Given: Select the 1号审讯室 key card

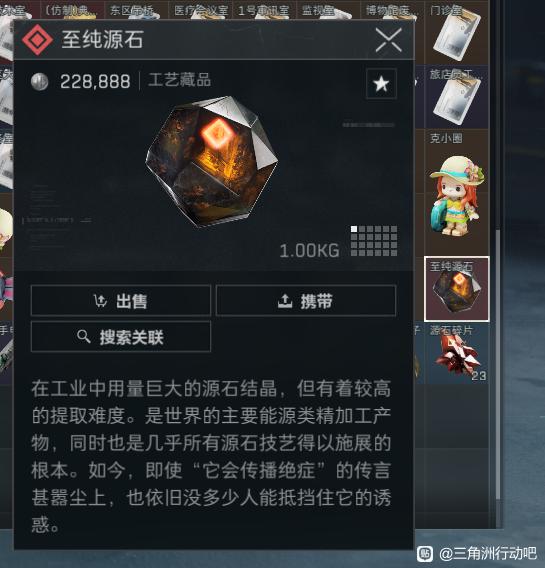Looking at the screenshot, I should (264, 10).
